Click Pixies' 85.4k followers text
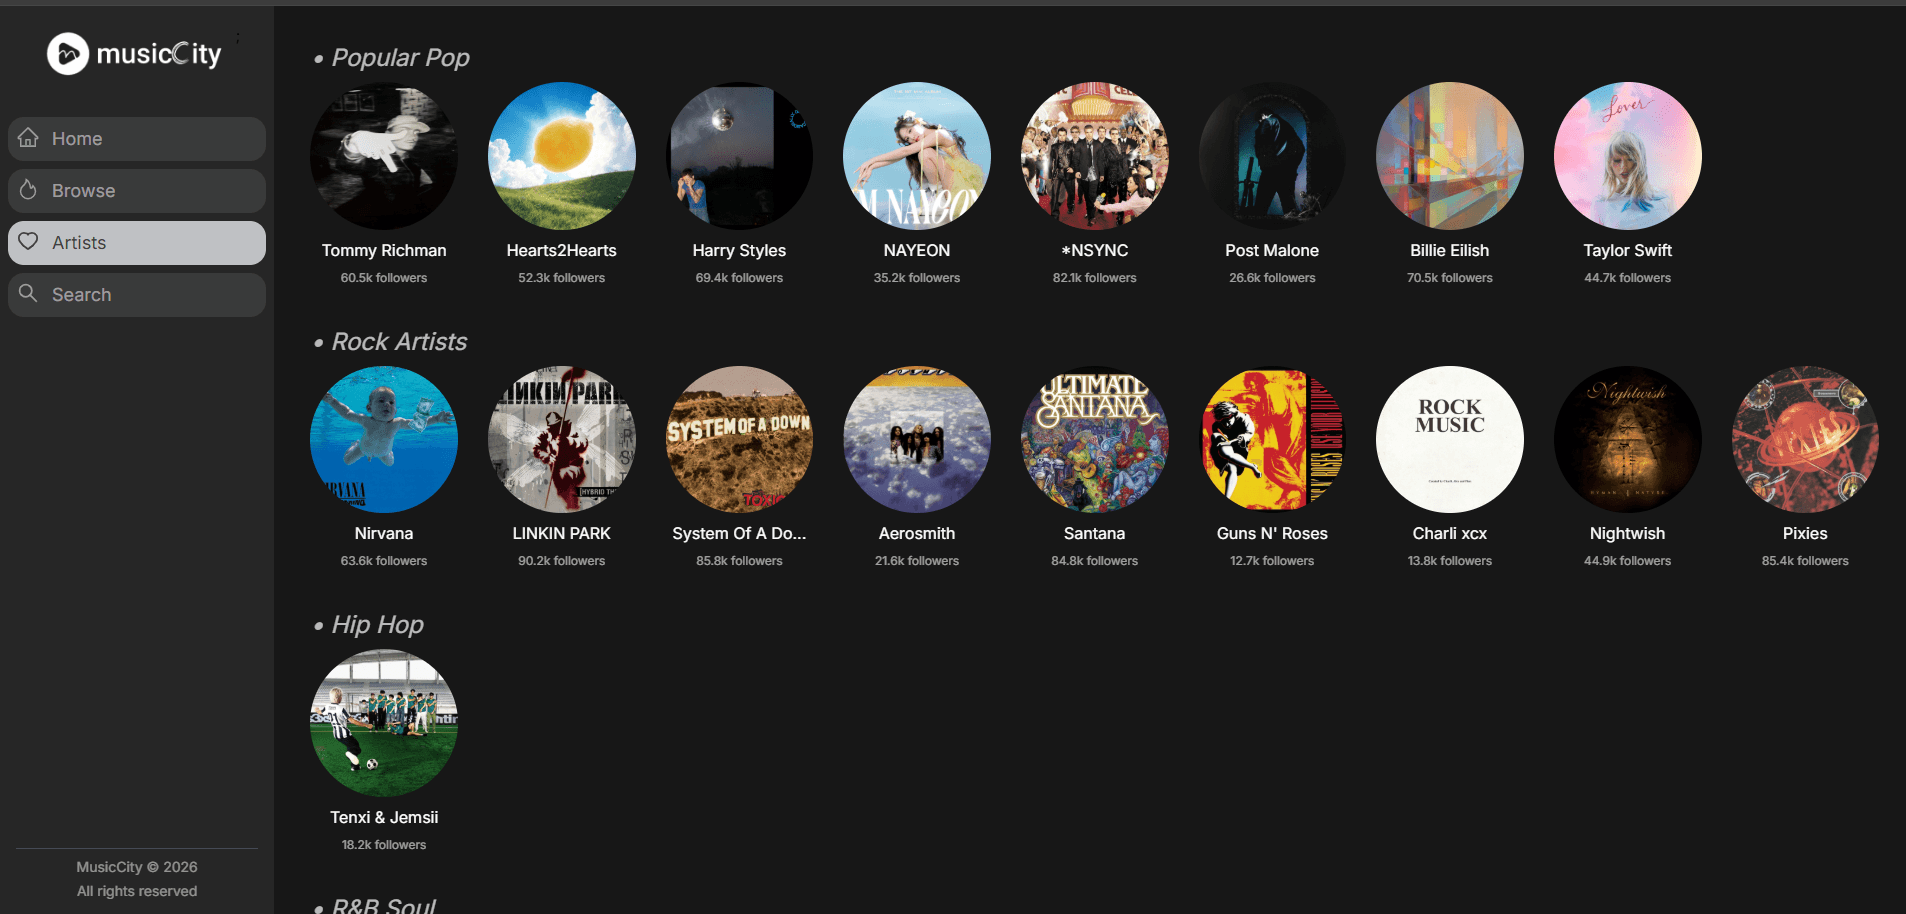Image resolution: width=1906 pixels, height=914 pixels. (1805, 561)
